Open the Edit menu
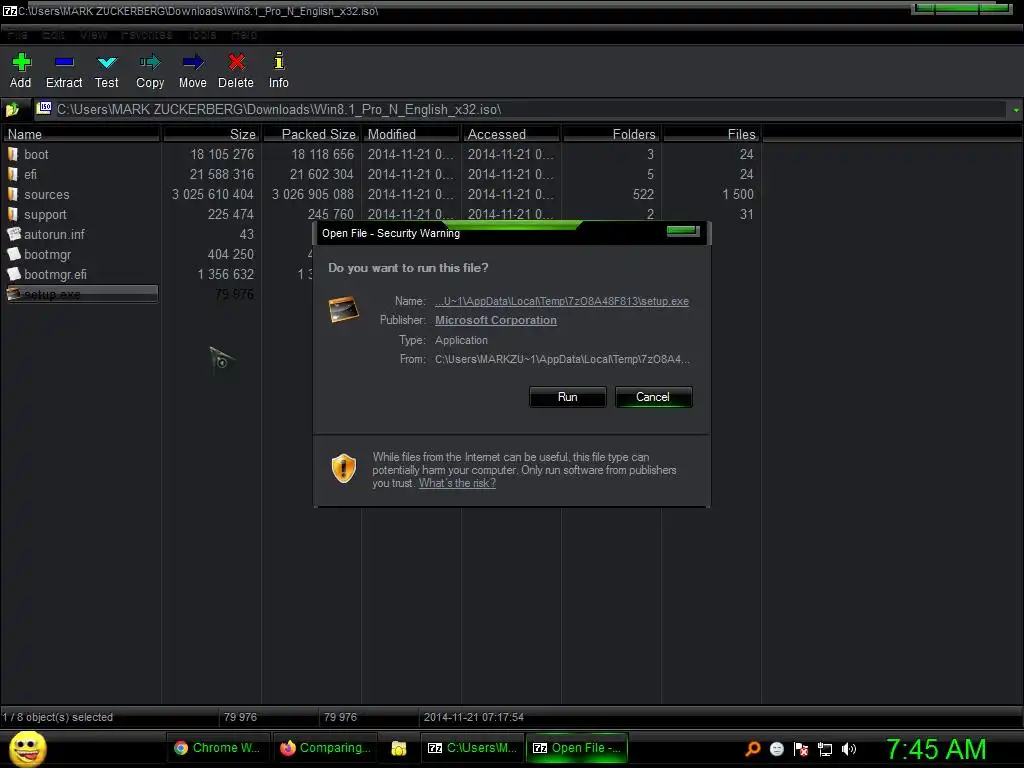Screen dimensions: 1024x768 (53, 35)
